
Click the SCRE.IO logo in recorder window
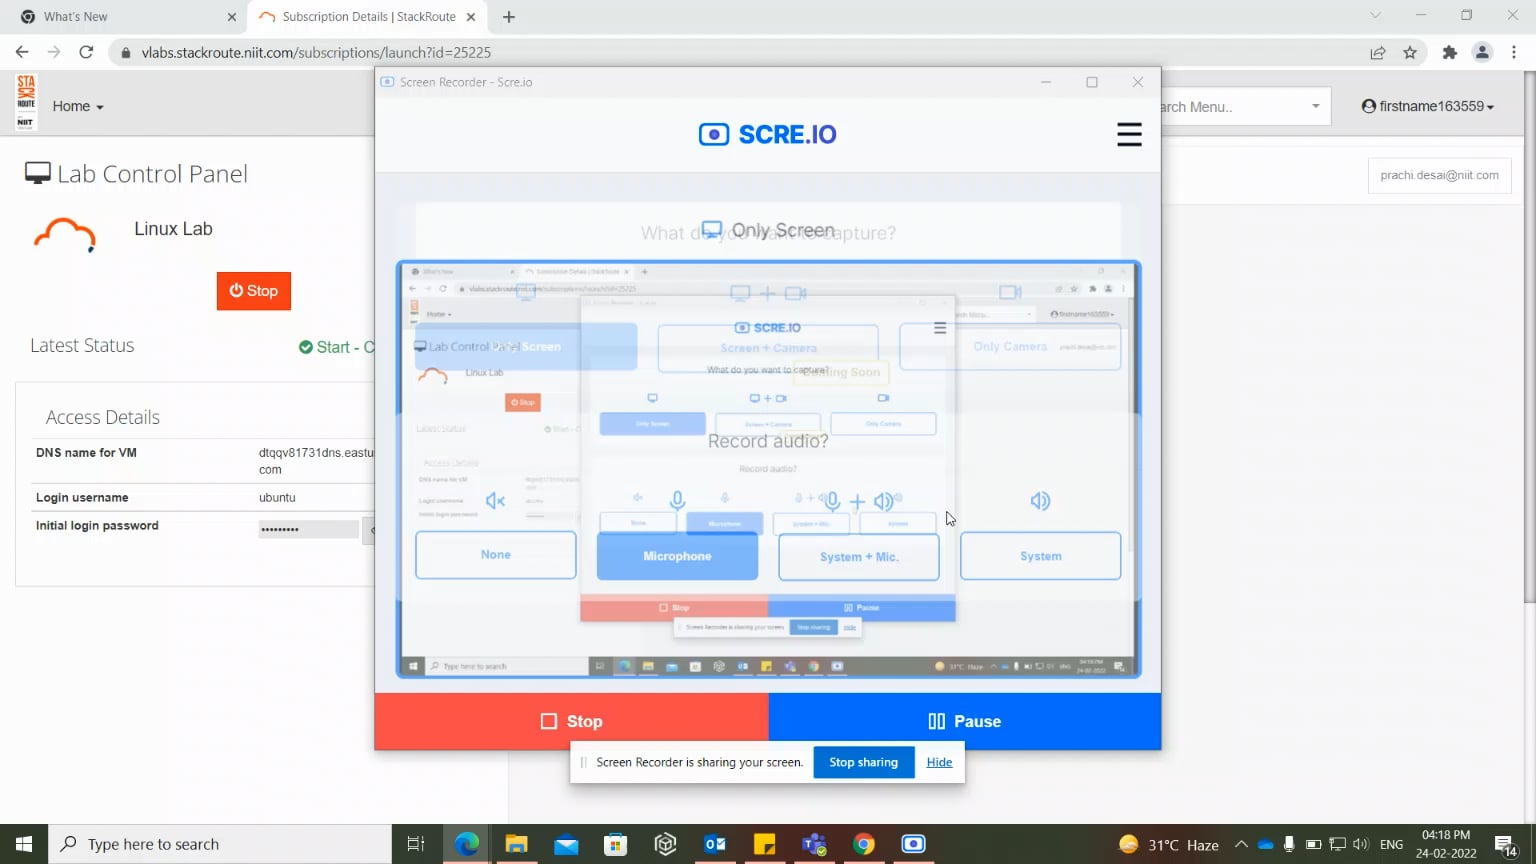coord(768,134)
